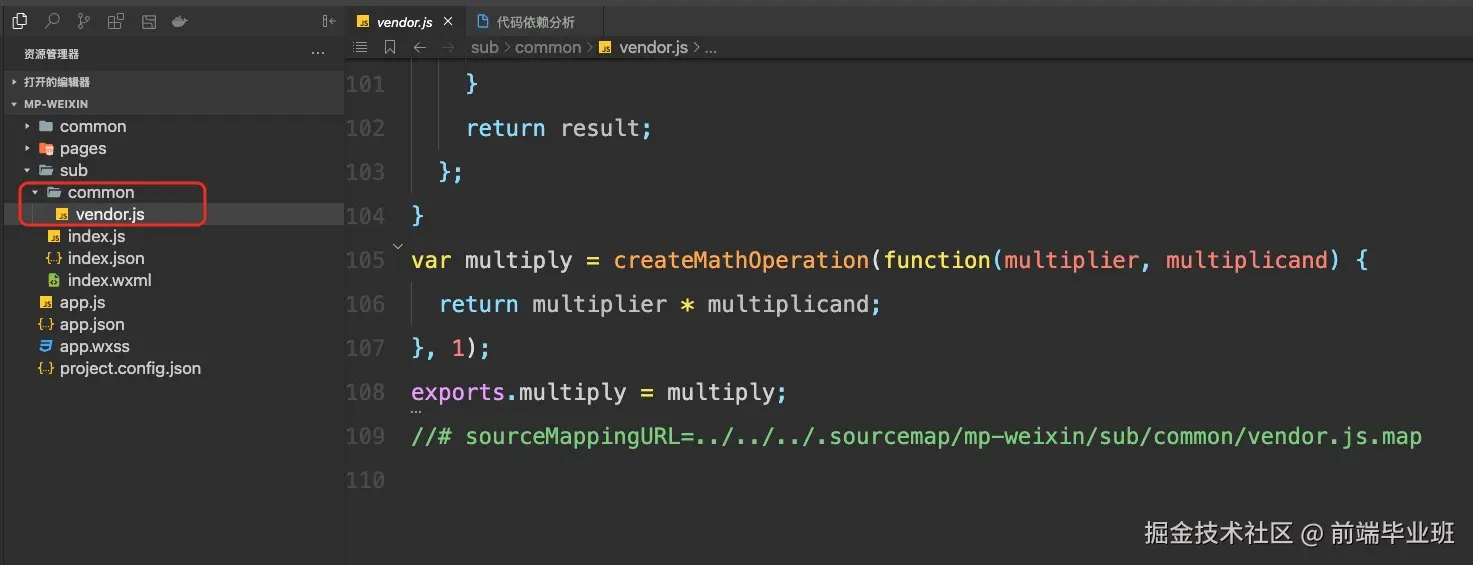The height and width of the screenshot is (565, 1473).
Task: Click the createMathOperation function name
Action: tap(742, 260)
